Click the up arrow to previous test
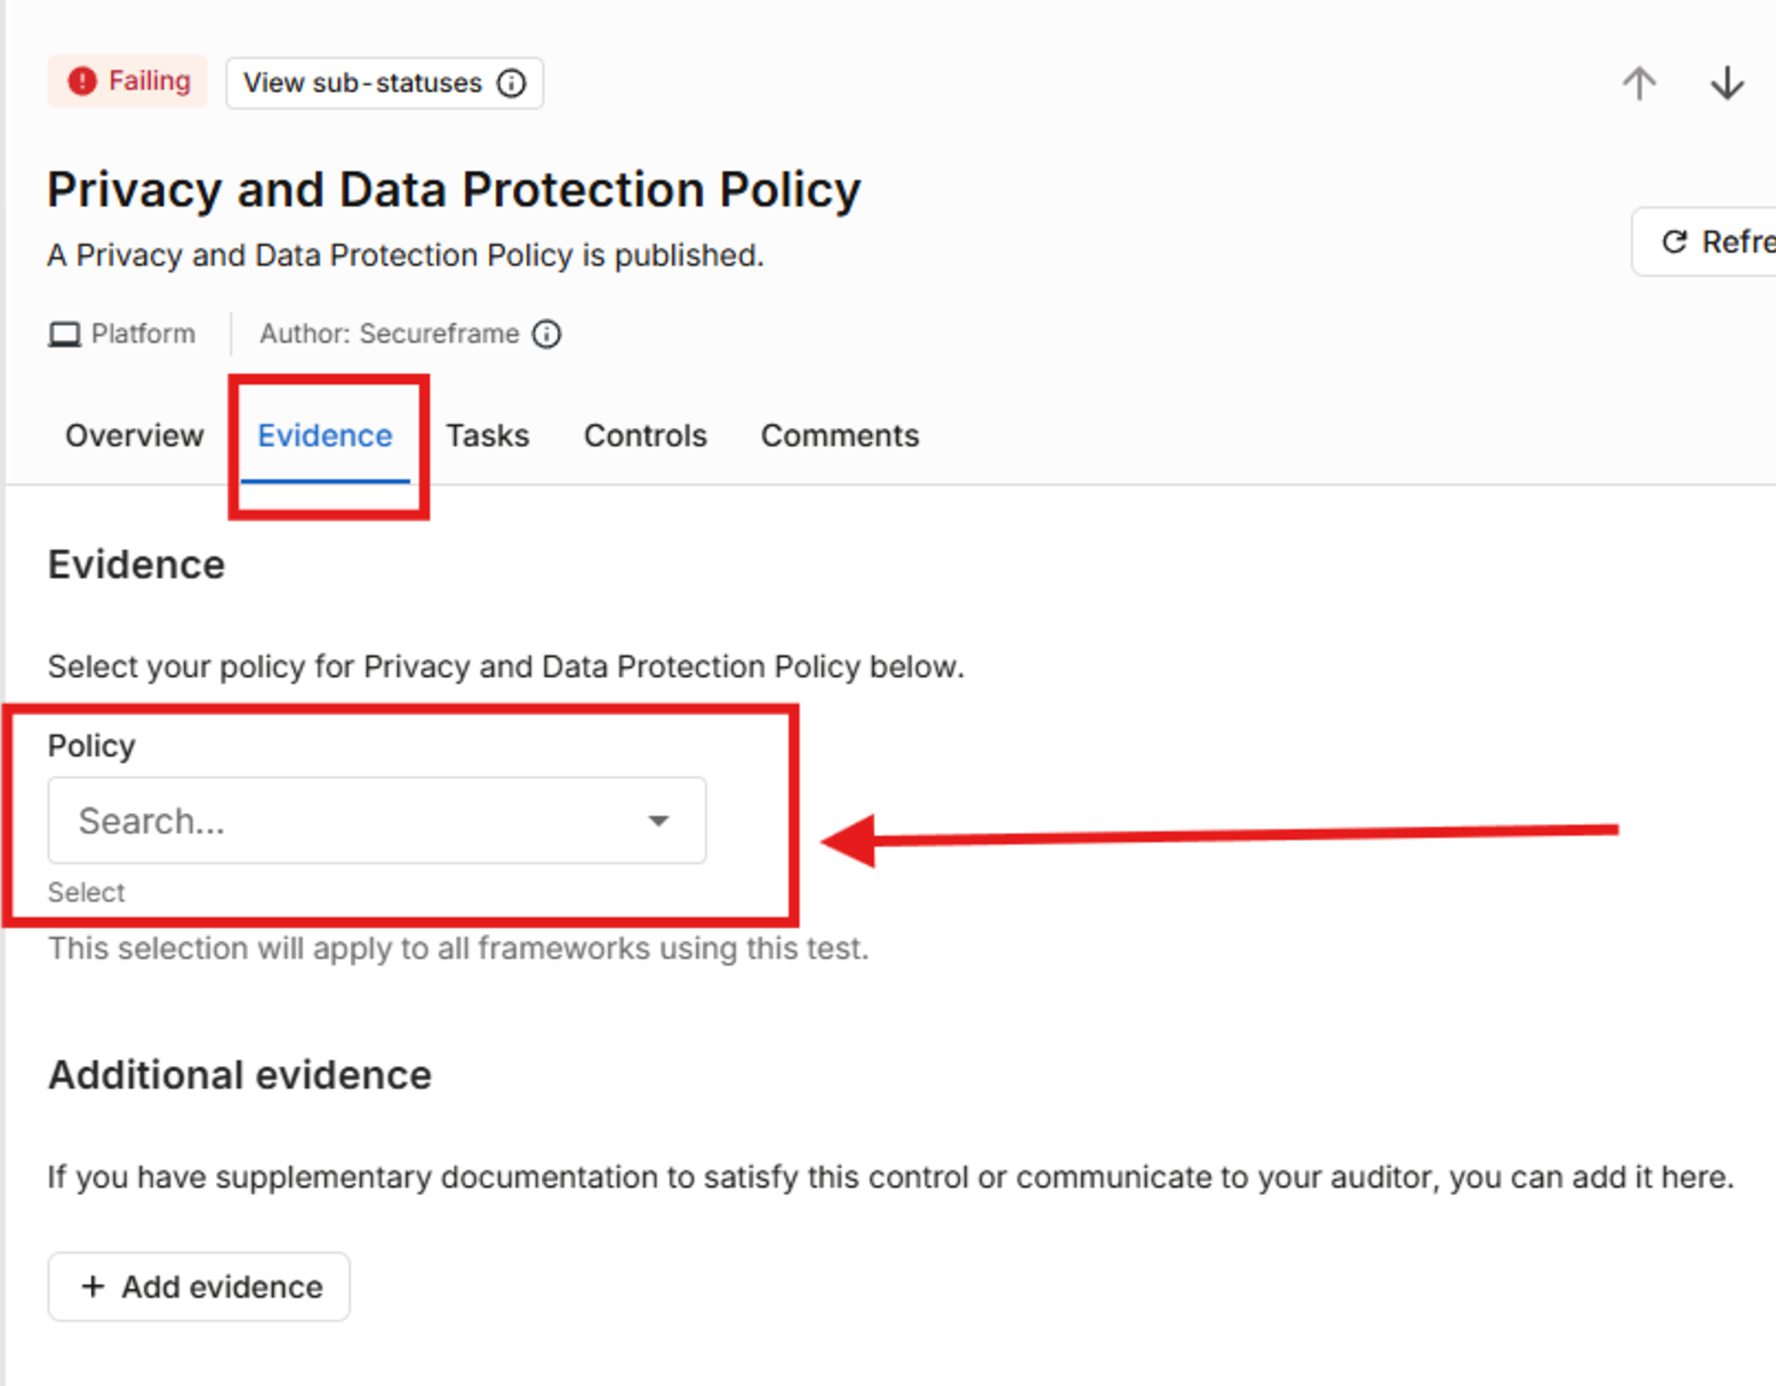 [1638, 83]
